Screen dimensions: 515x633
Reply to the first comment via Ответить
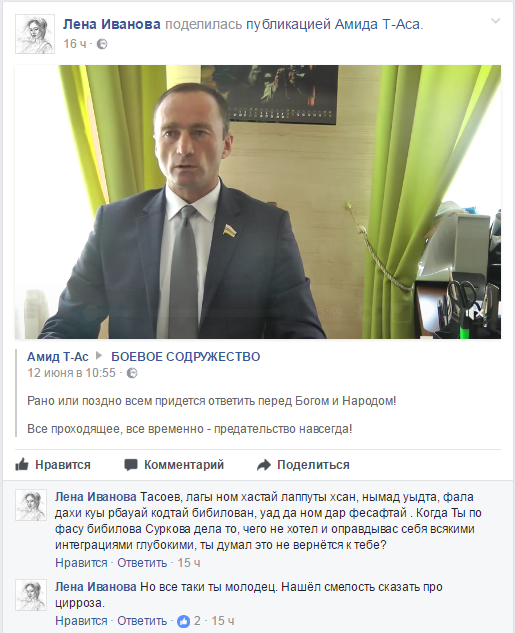point(142,563)
